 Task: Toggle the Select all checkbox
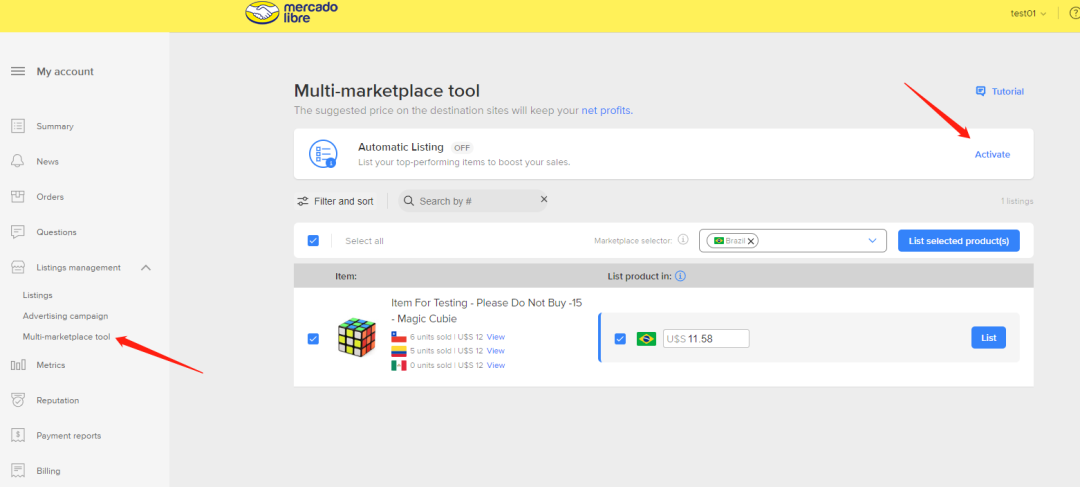313,240
